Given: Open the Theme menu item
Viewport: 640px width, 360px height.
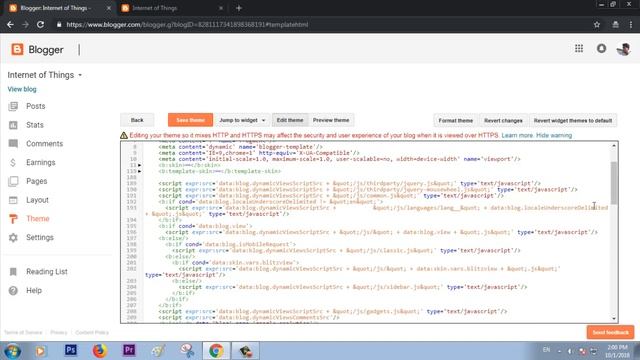Looking at the screenshot, I should (38, 219).
